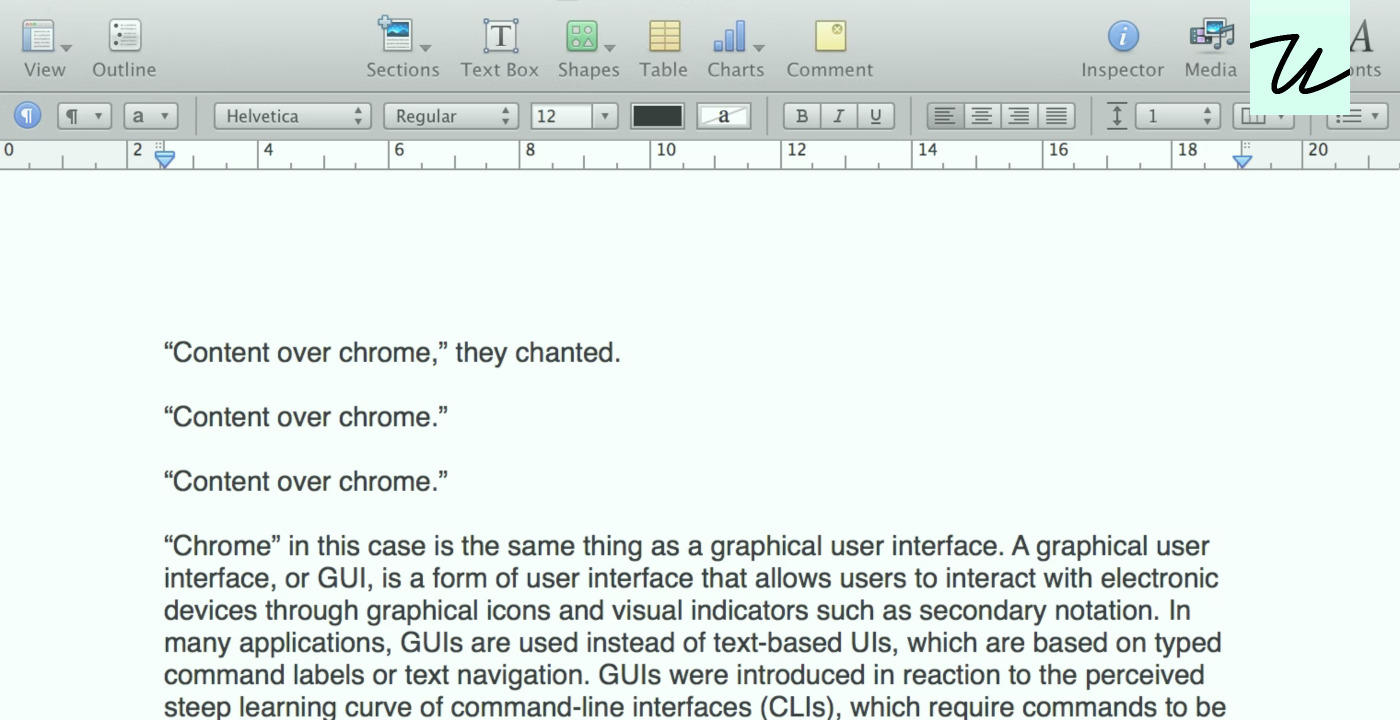
Task: Click the text "they chanted."
Action: tap(538, 353)
